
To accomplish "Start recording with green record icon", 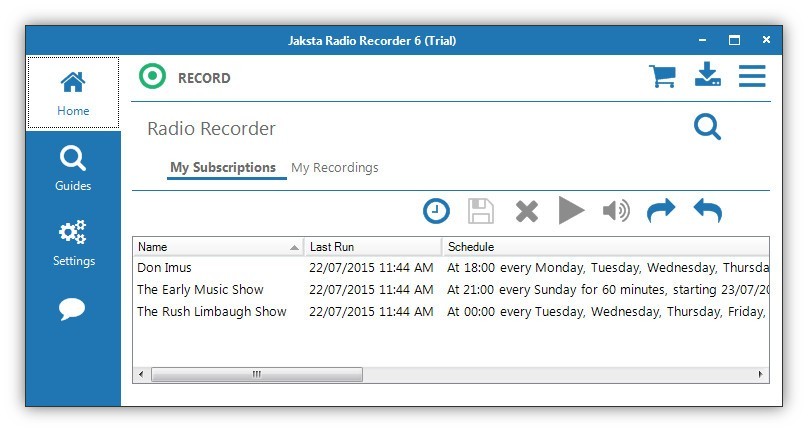I will click(153, 77).
